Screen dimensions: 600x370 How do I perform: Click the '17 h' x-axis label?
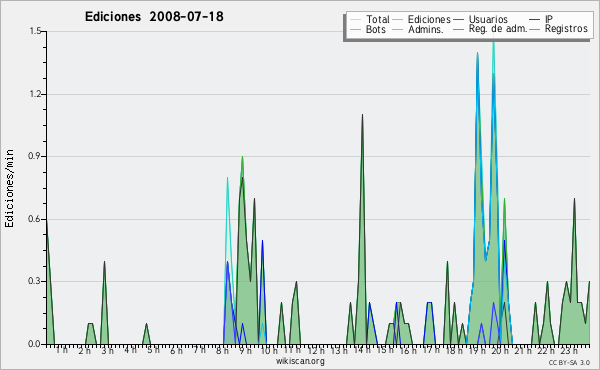coord(431,350)
